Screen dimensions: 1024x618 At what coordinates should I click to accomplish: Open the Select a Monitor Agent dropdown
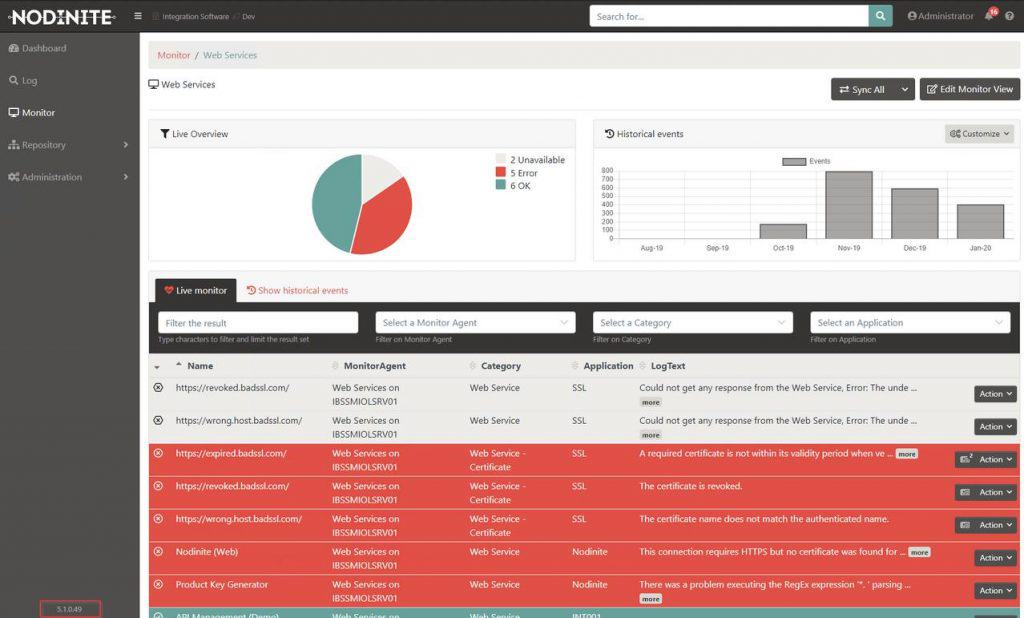(475, 323)
